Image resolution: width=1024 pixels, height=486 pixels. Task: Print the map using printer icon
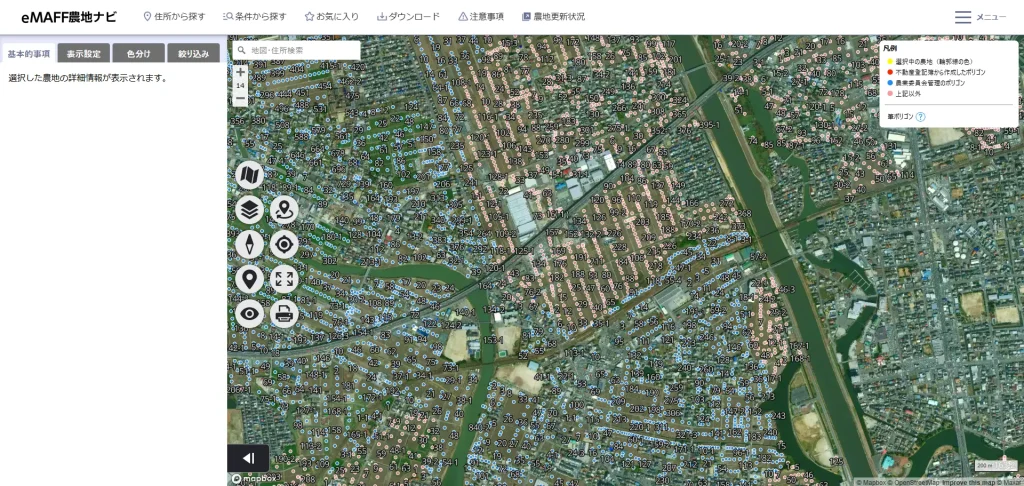pos(284,313)
